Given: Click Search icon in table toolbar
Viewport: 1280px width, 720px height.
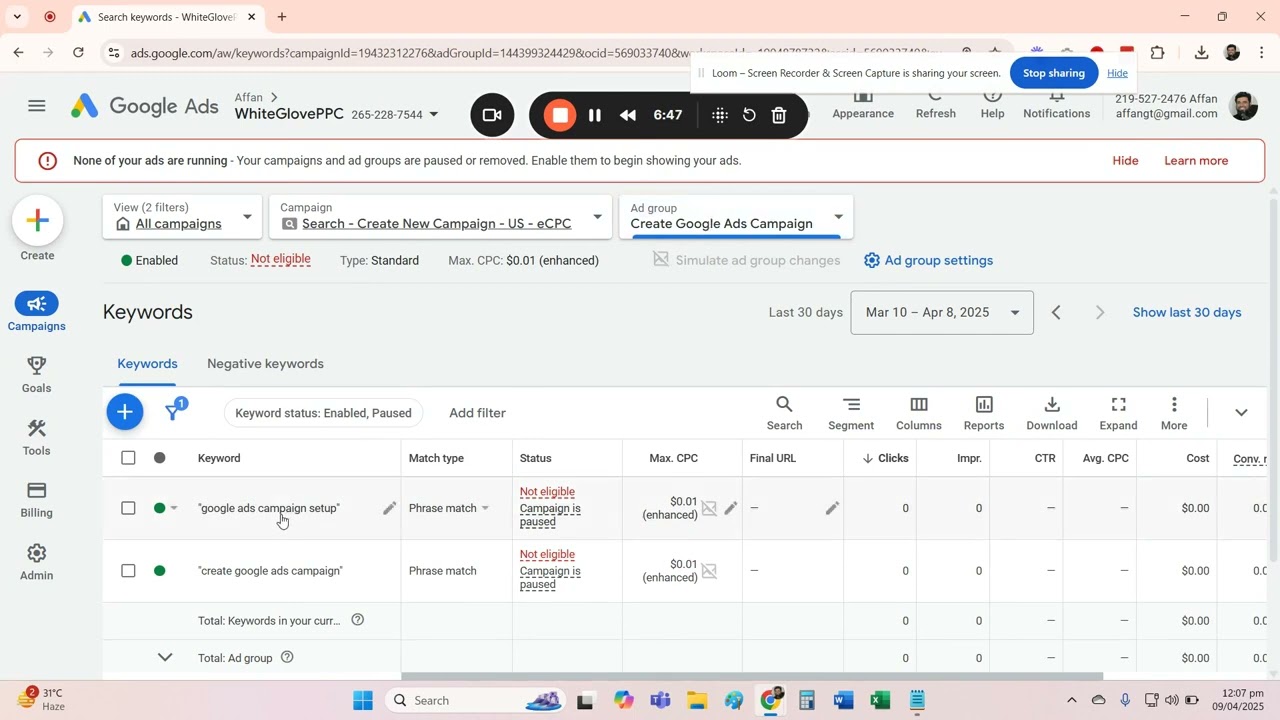Looking at the screenshot, I should [x=784, y=413].
